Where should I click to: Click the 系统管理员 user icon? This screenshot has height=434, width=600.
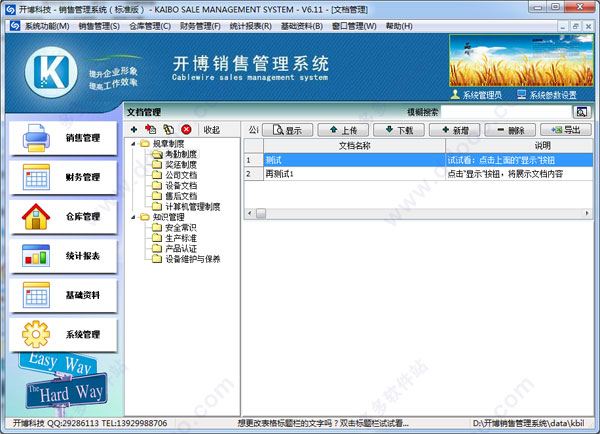[x=455, y=94]
